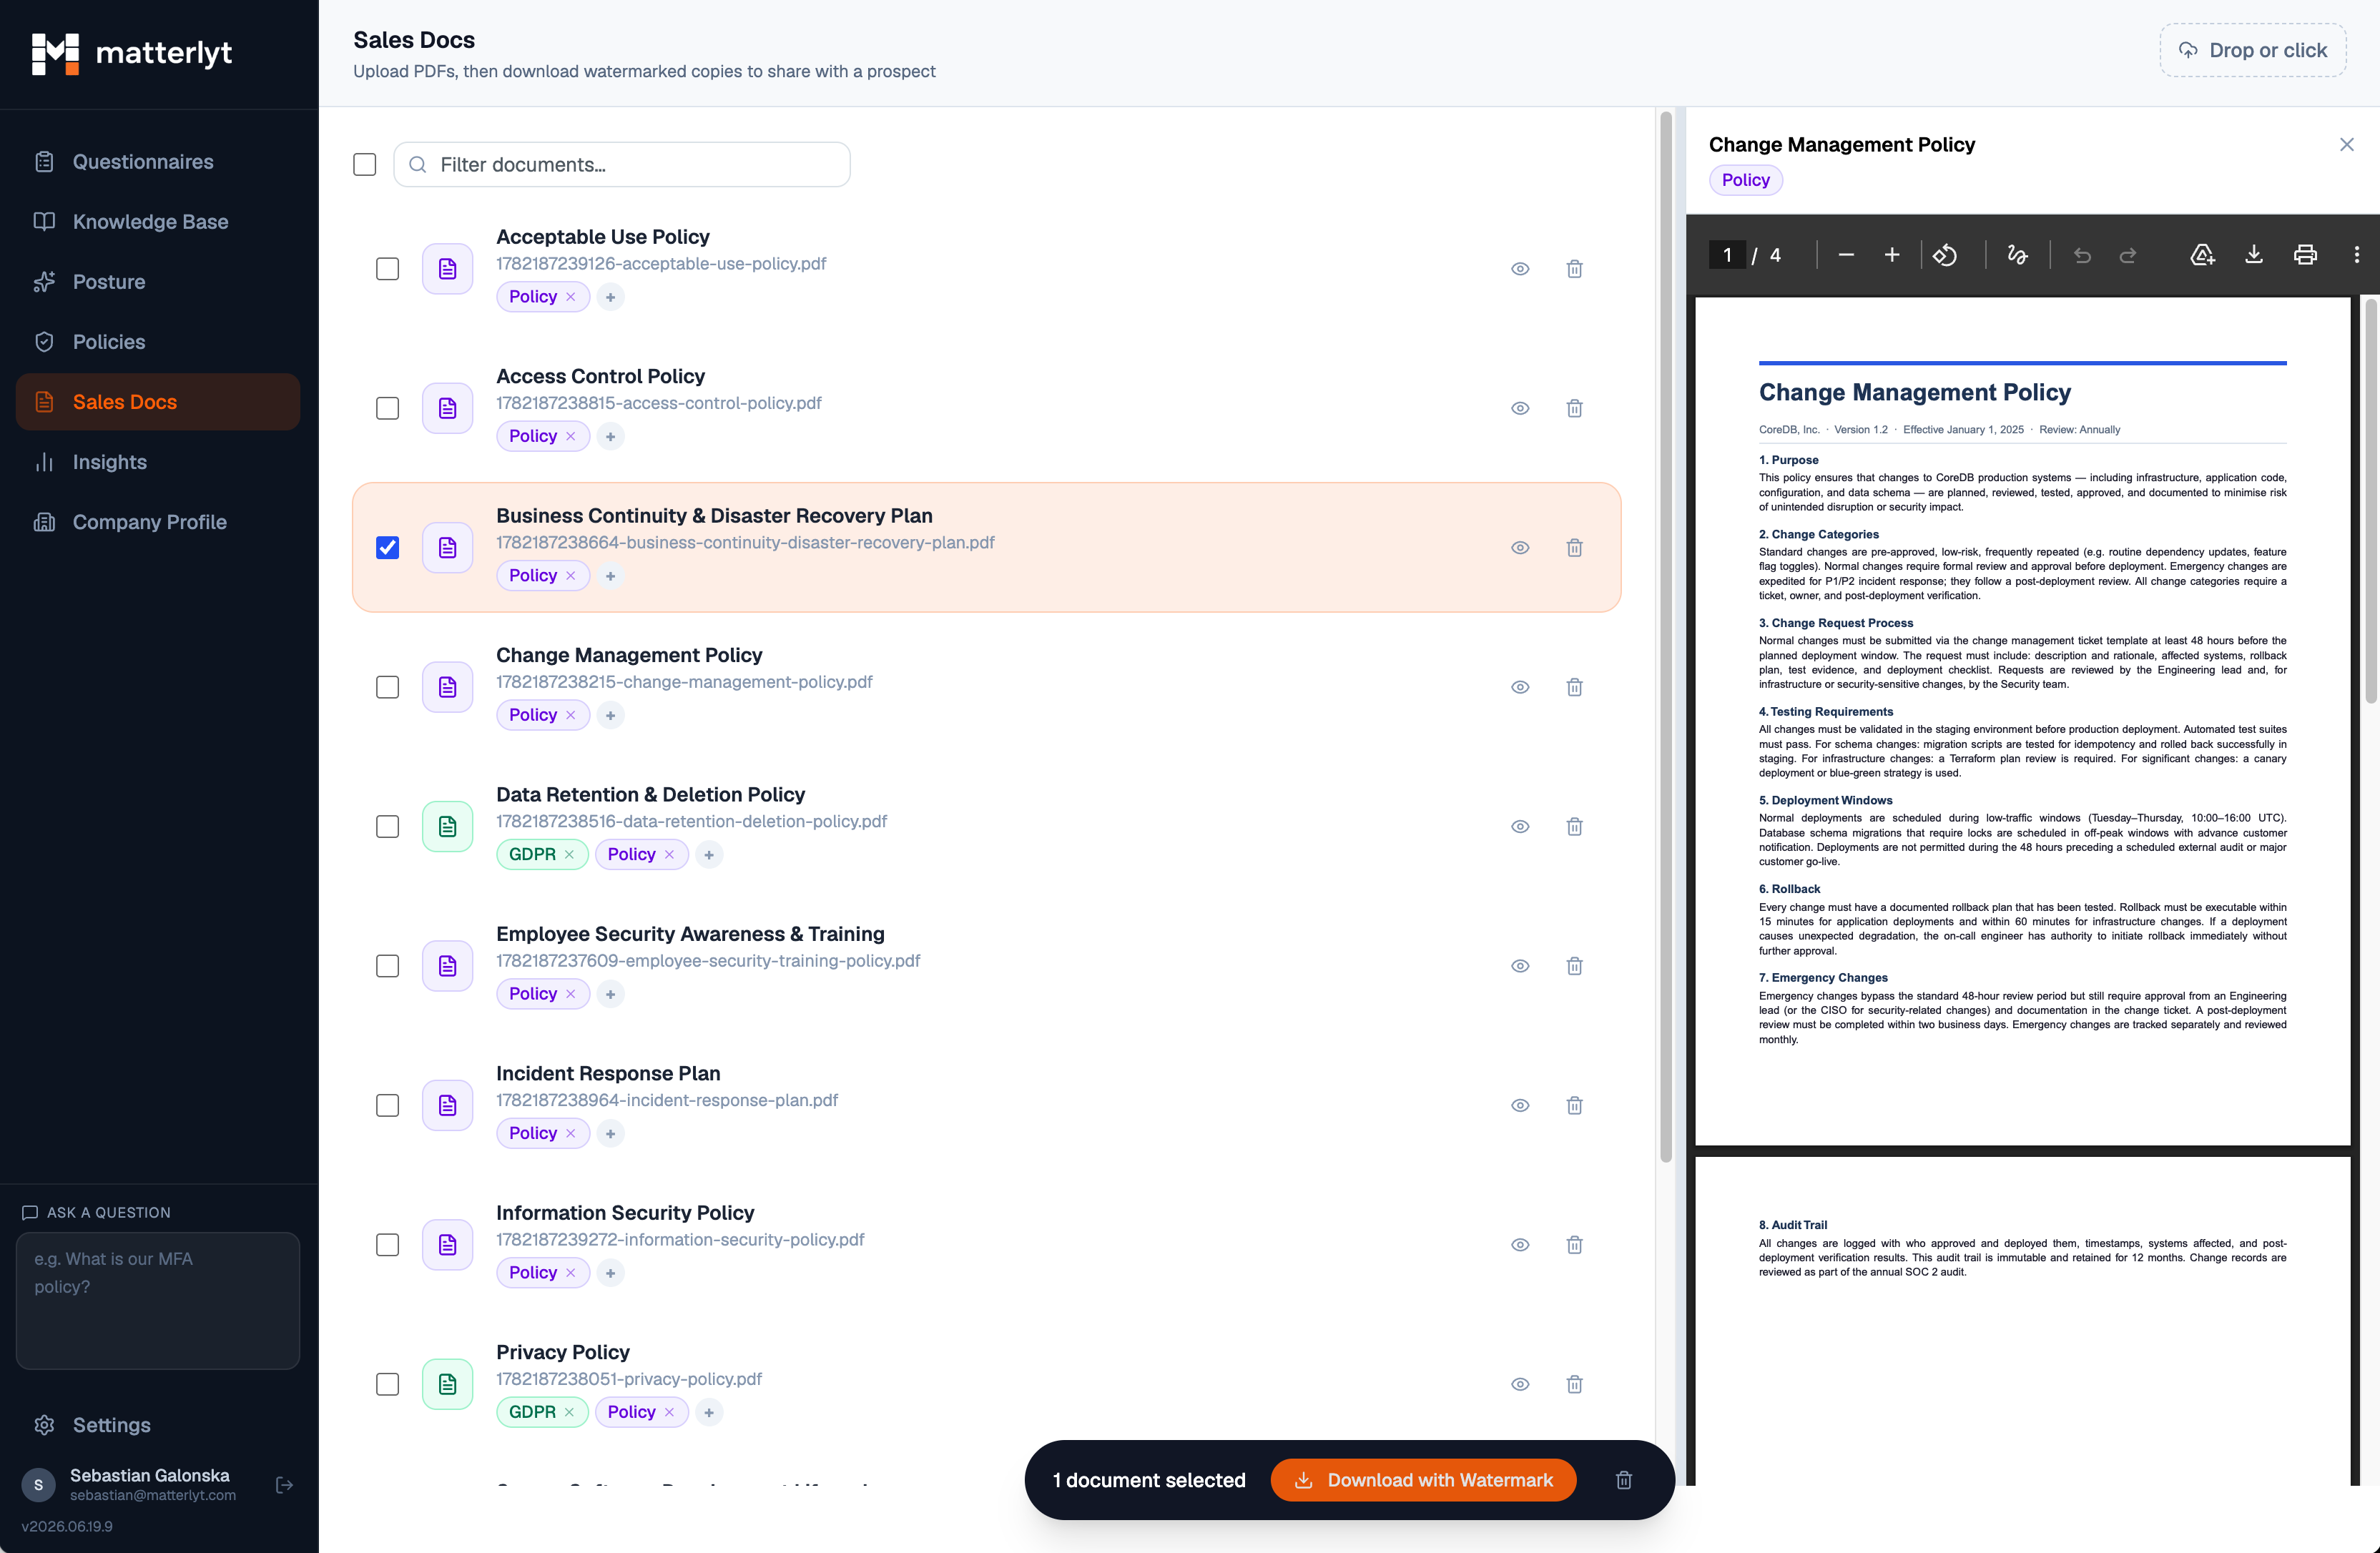Close the Change Management Policy preview panel
This screenshot has width=2380, height=1553.
(x=2346, y=145)
